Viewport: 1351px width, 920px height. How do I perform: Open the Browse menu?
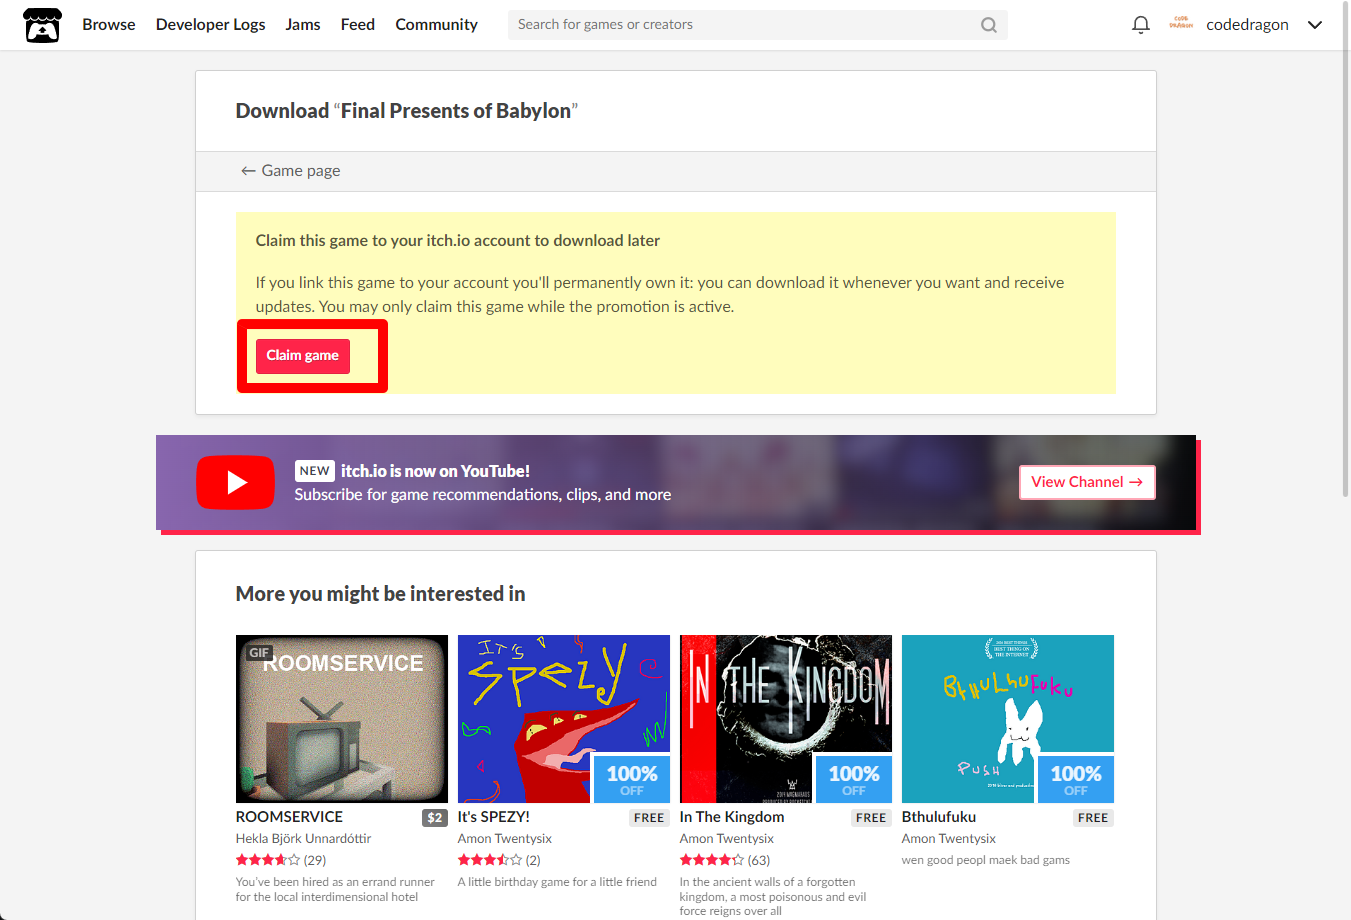tap(109, 25)
